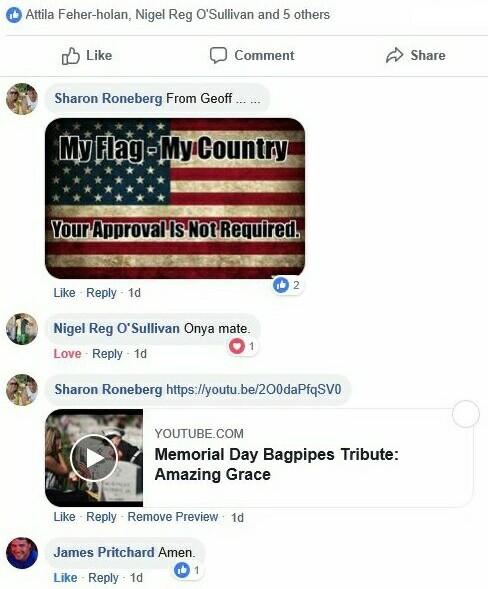
Task: Toggle Love on Nigel's Onya mate comment
Action: coord(67,354)
